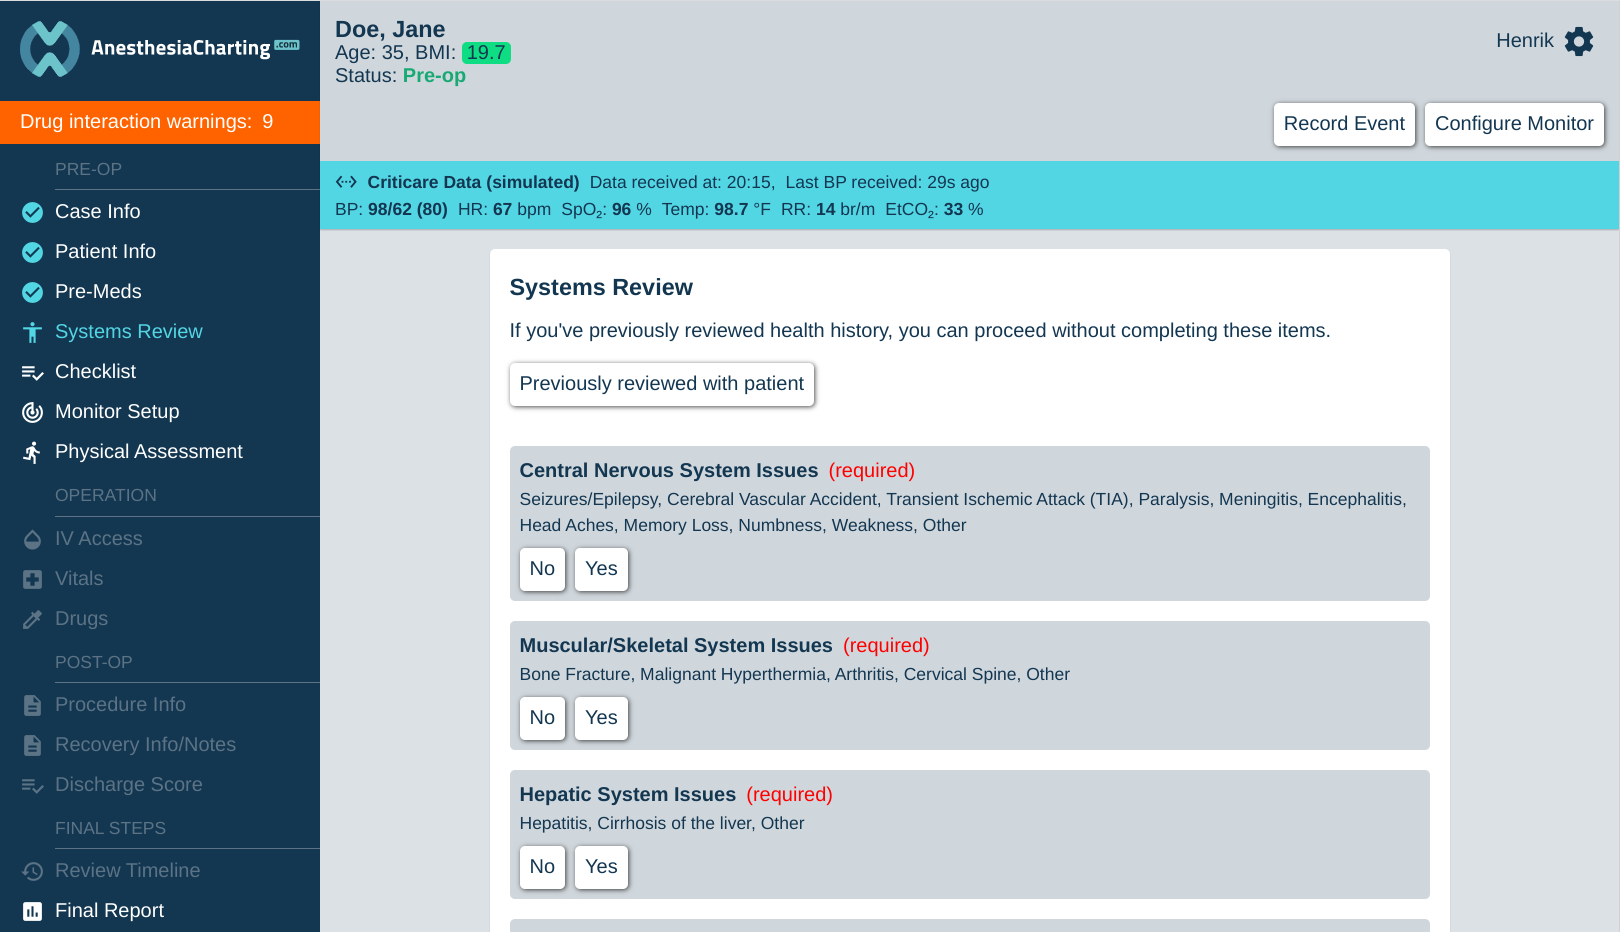Screen dimensions: 1620x932
Task: Click the Discharge Score list icon
Action: pyautogui.click(x=33, y=785)
